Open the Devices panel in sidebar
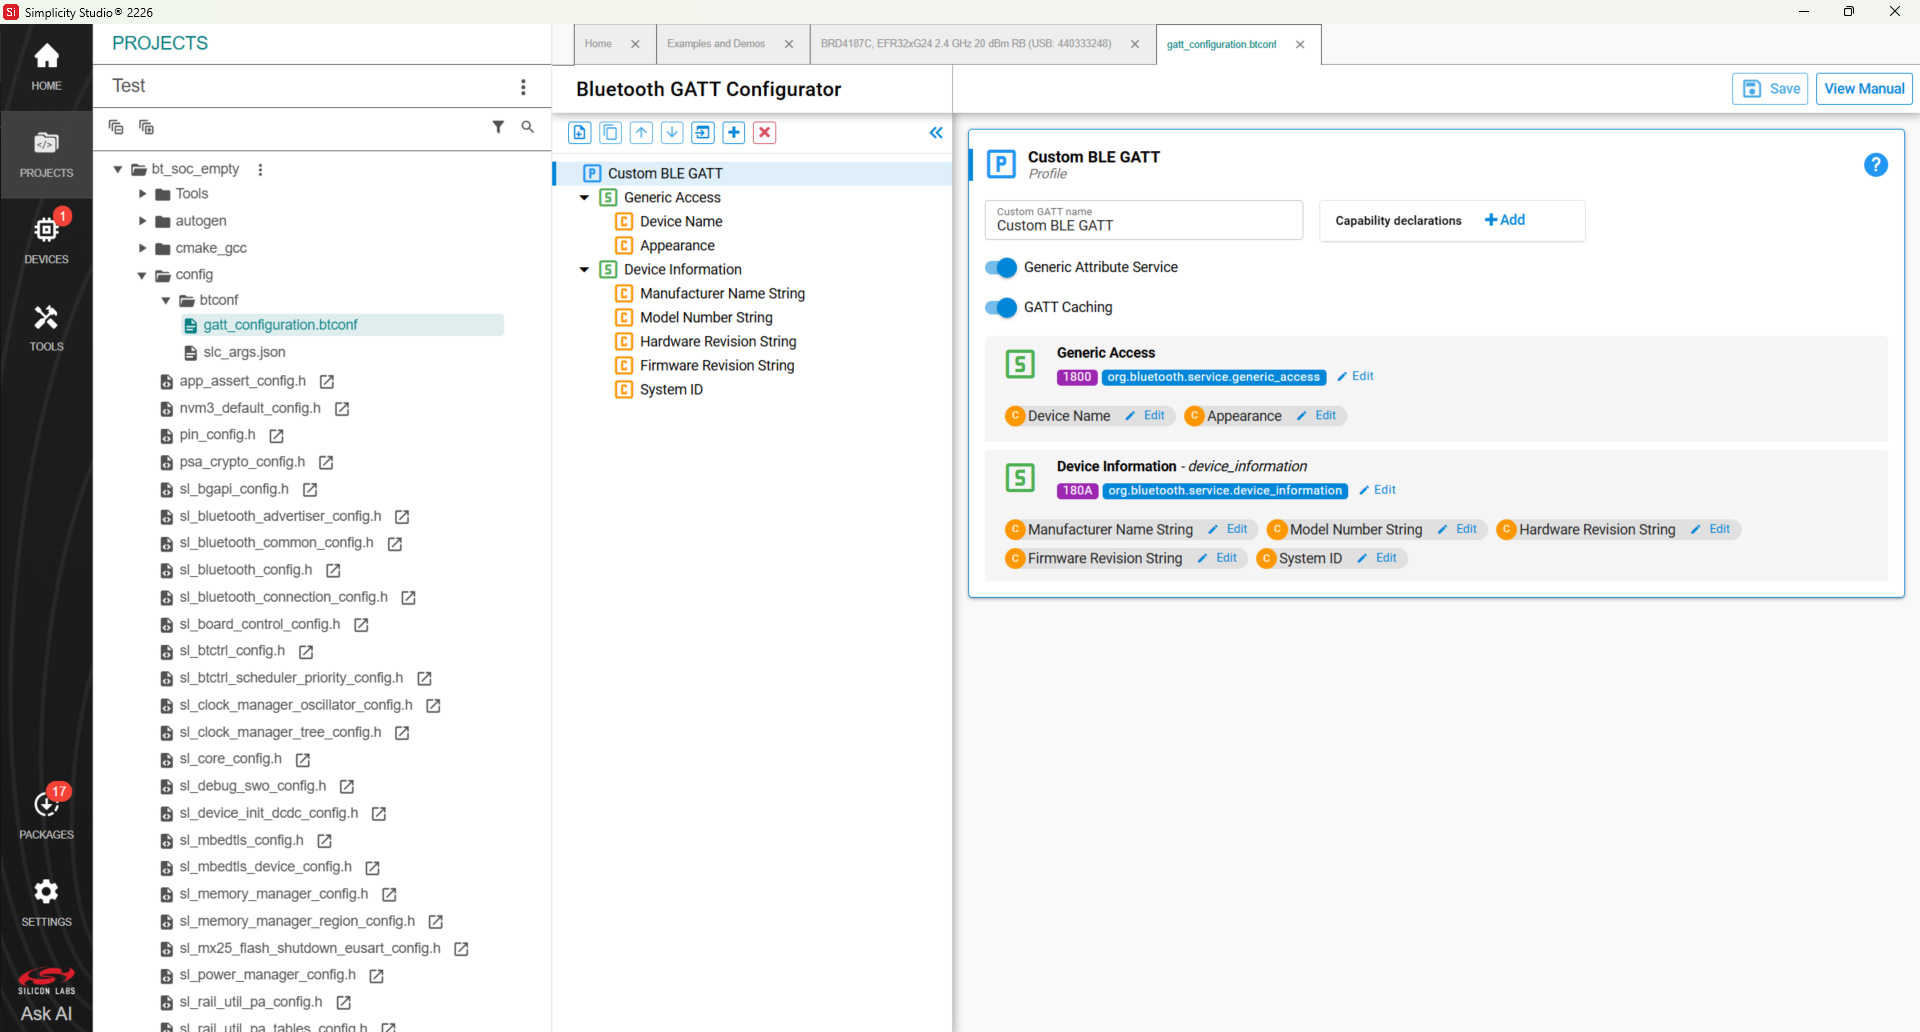Viewport: 1920px width, 1032px height. [x=46, y=240]
